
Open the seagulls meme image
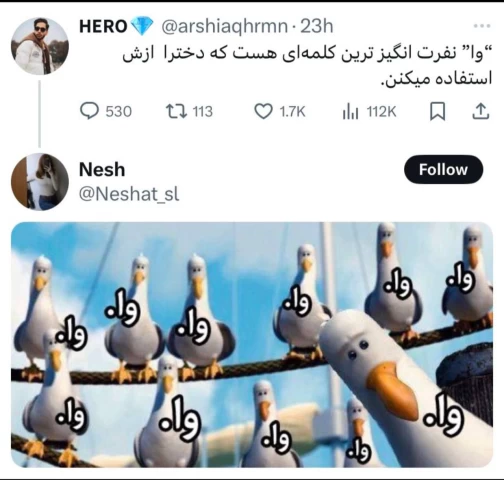click(252, 345)
